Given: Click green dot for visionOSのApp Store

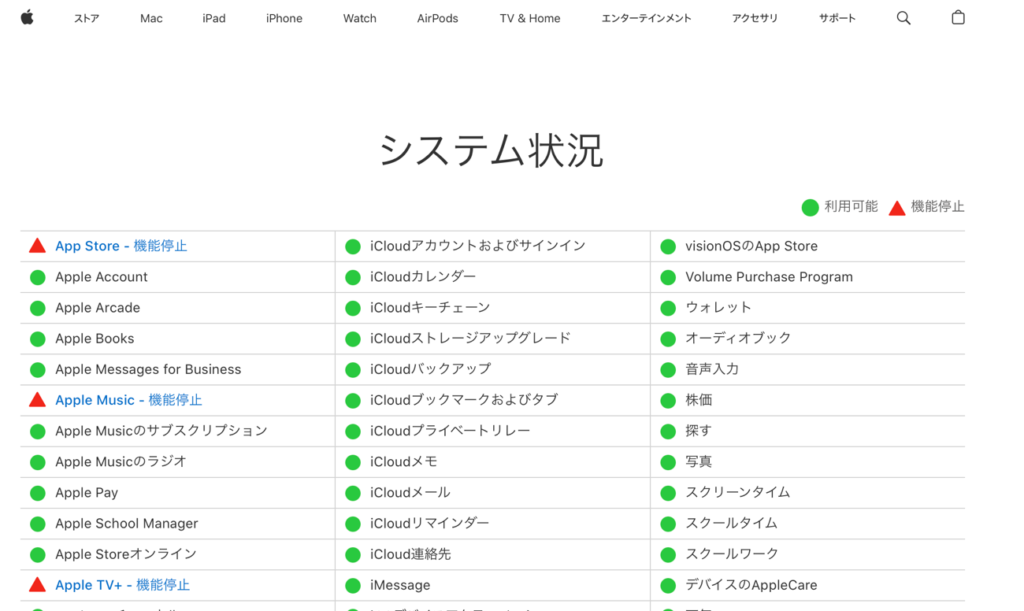Looking at the screenshot, I should 668,247.
